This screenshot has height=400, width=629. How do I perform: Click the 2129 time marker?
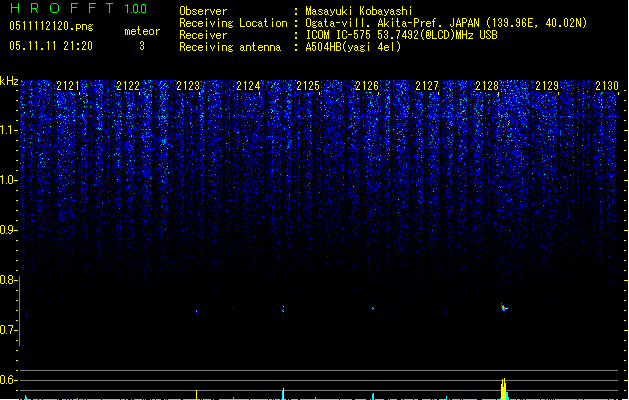547,86
